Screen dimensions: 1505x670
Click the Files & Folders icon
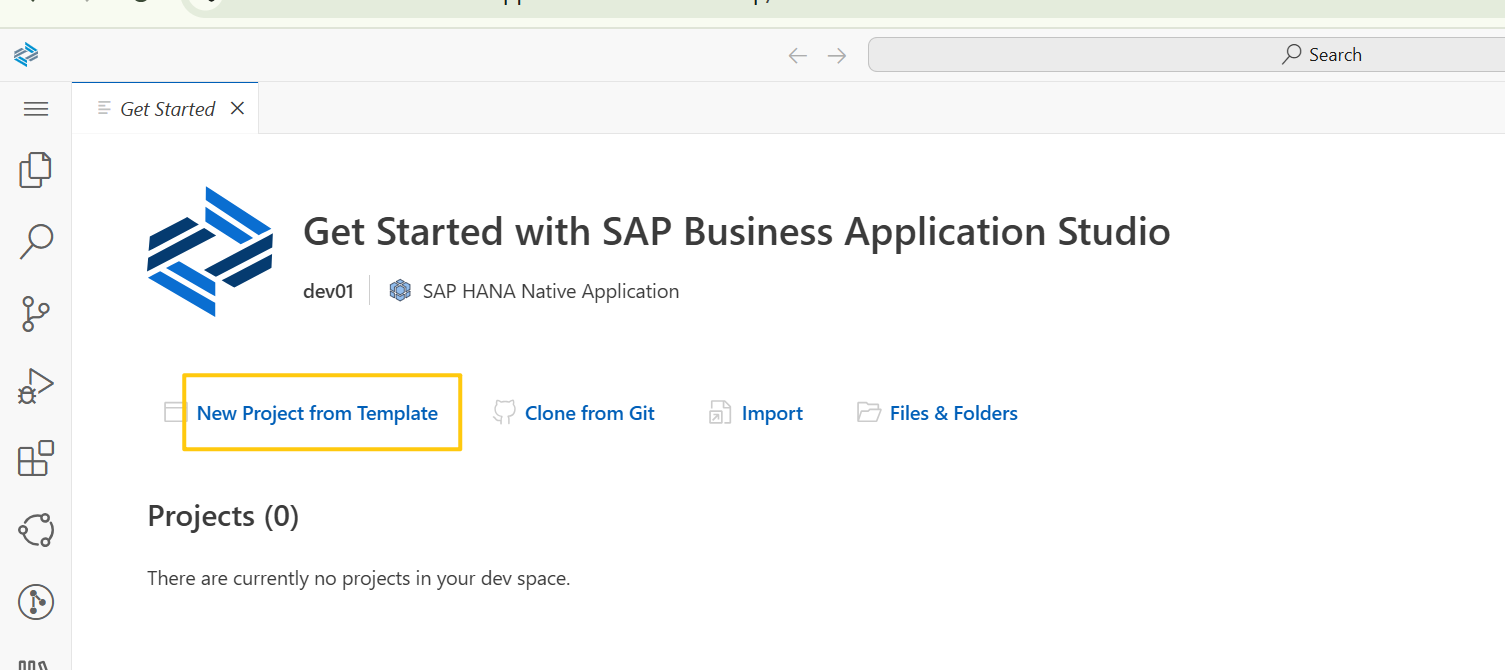[x=869, y=412]
